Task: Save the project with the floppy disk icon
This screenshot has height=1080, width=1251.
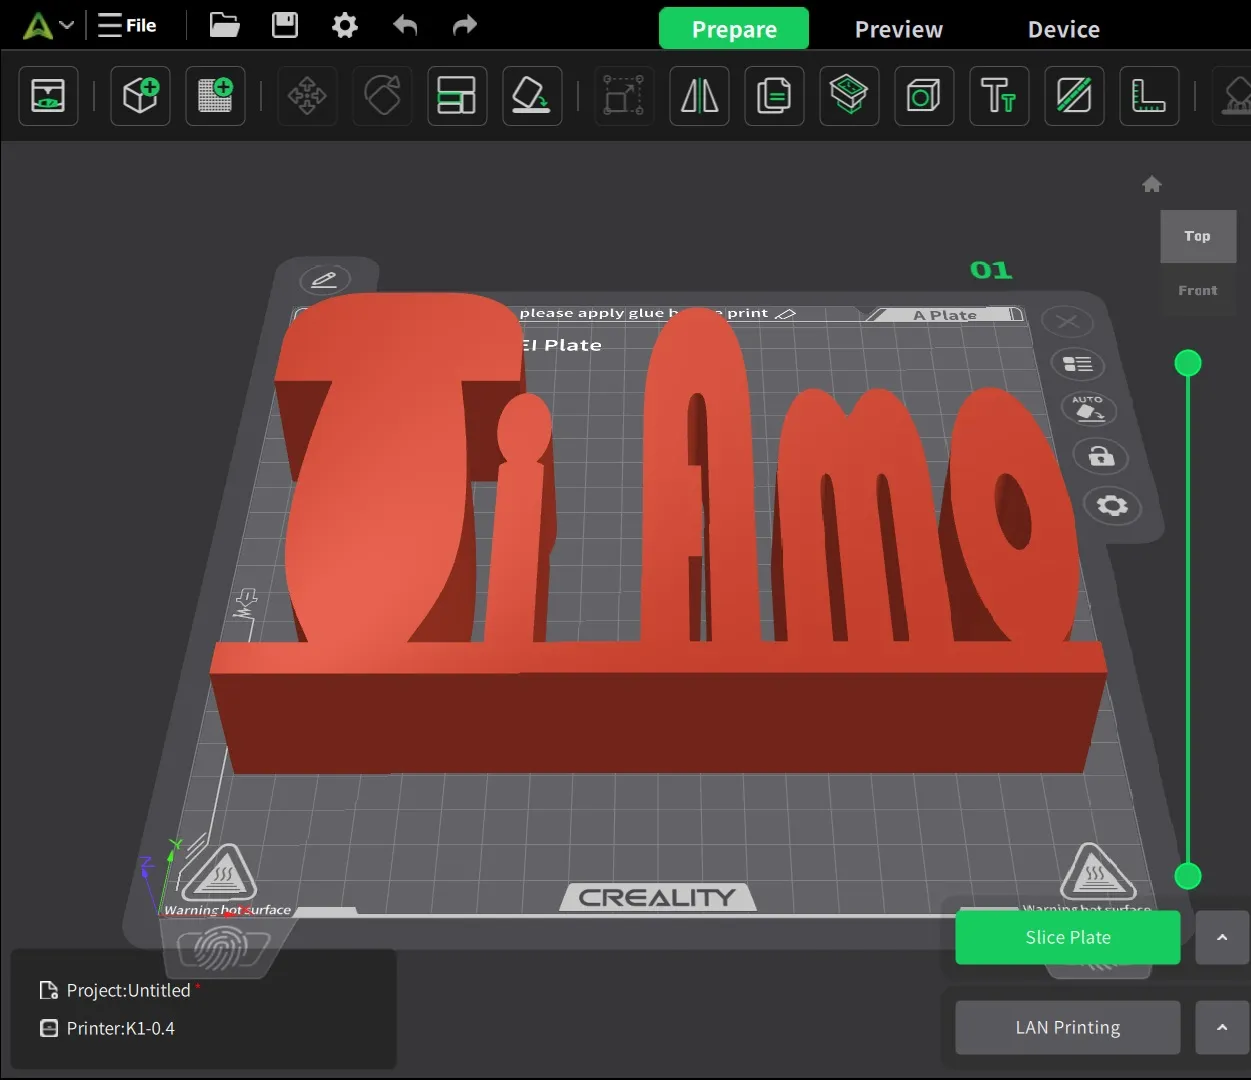Action: coord(285,25)
